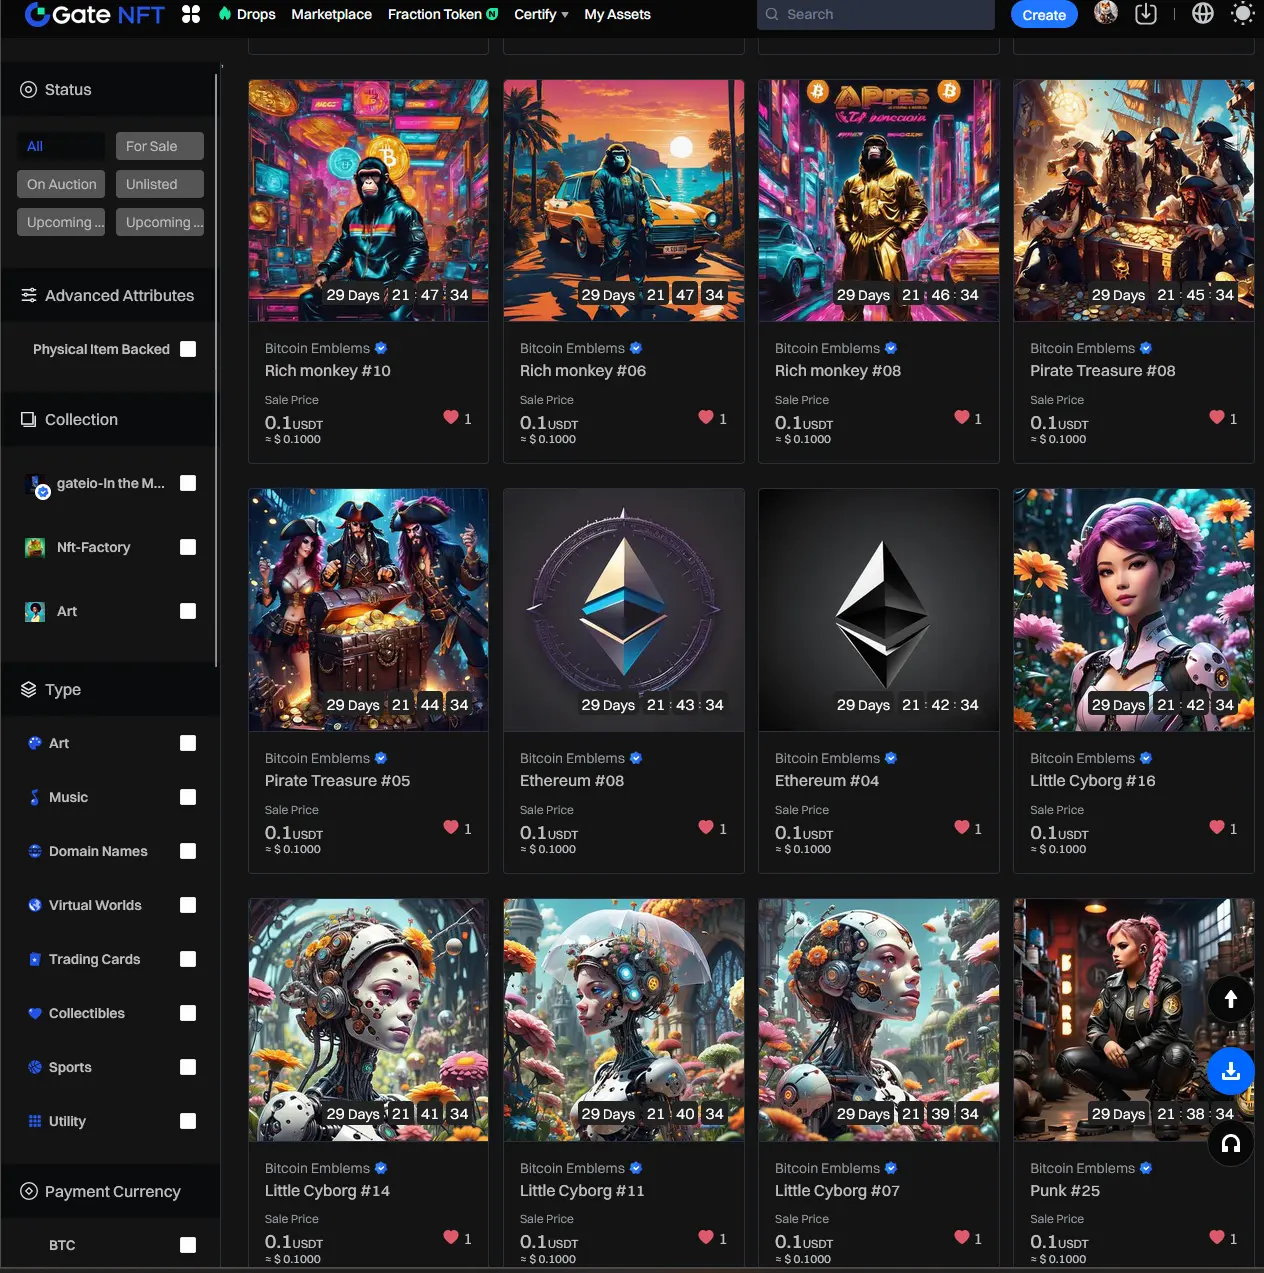Viewport: 1264px width, 1273px height.
Task: Click the Create button
Action: [1044, 15]
